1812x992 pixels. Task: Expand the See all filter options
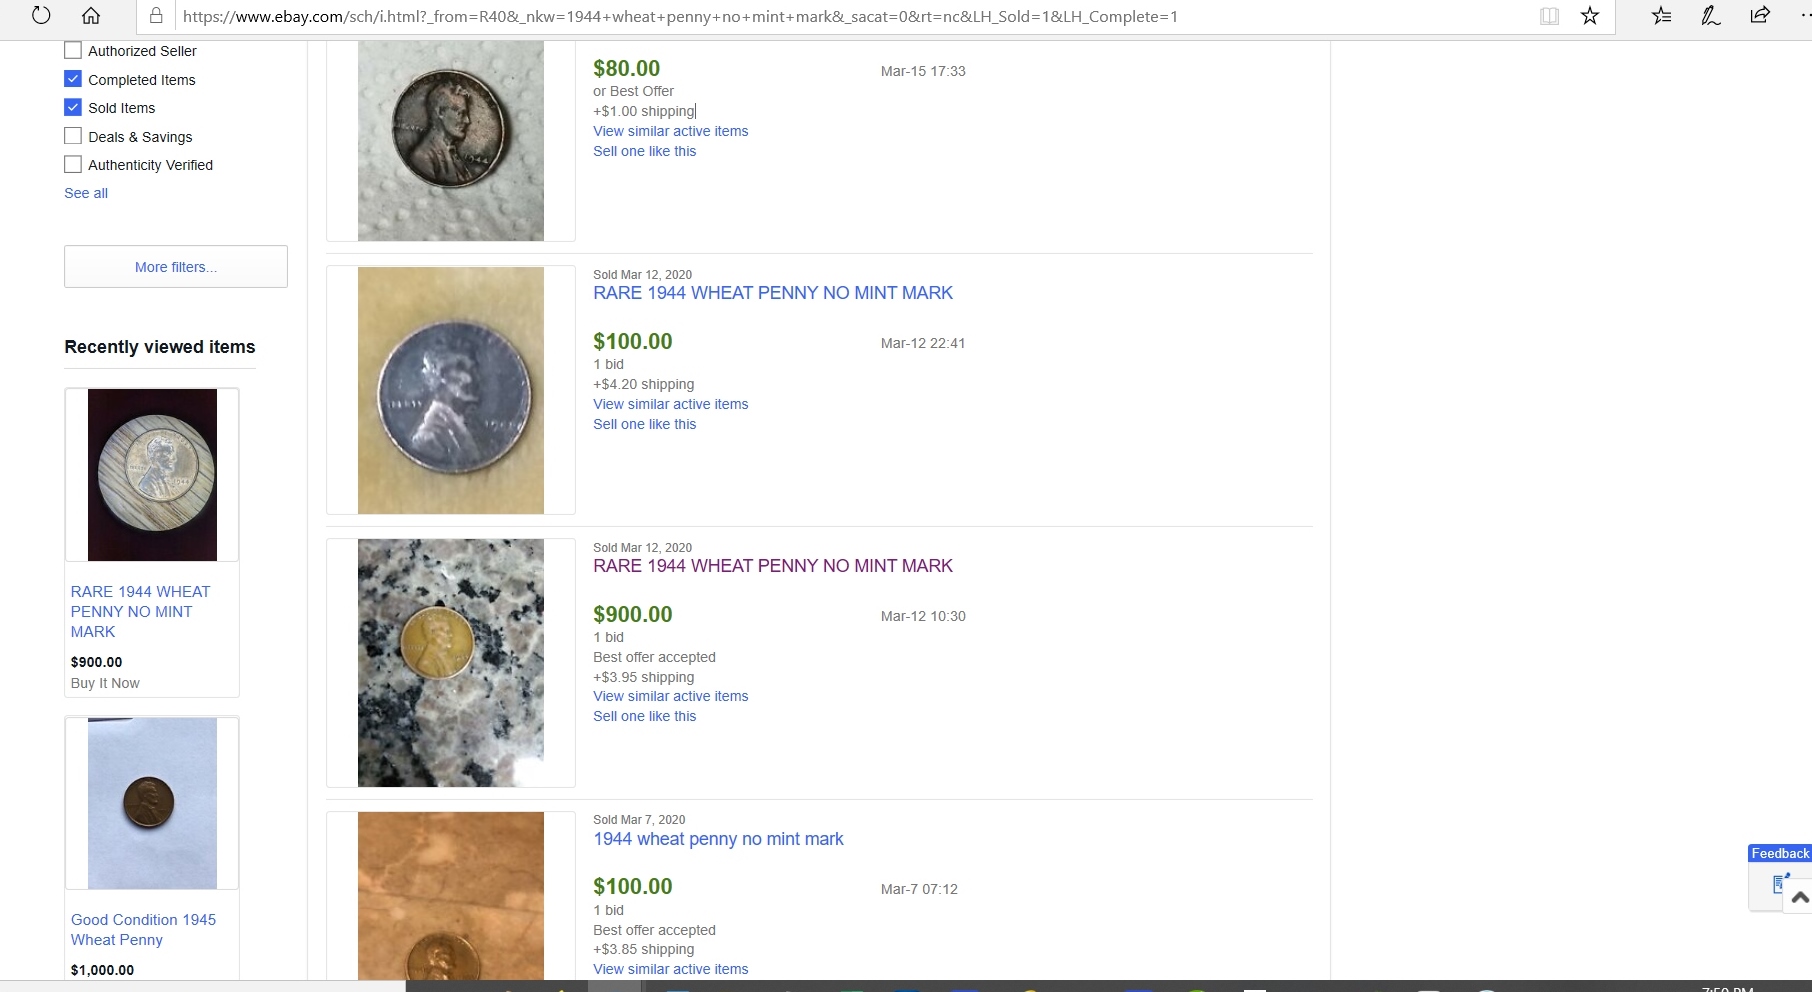click(86, 193)
